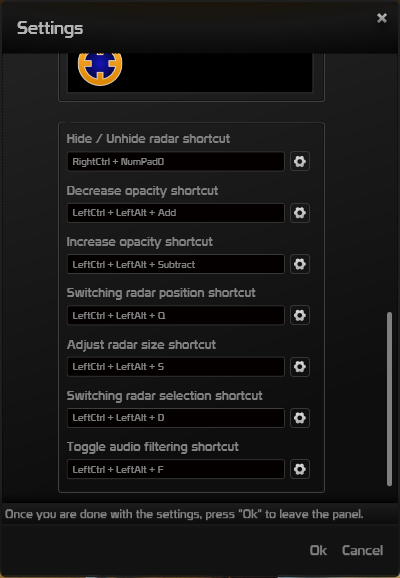This screenshot has height=578, width=400.
Task: Click gear icon for Hide / Unhide radar shortcut
Action: 300,161
